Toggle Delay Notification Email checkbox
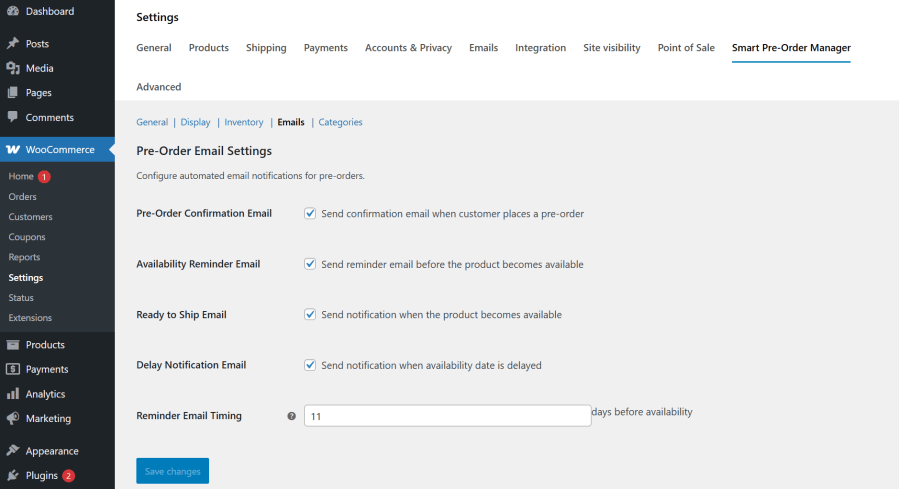The height and width of the screenshot is (489, 899). click(310, 365)
